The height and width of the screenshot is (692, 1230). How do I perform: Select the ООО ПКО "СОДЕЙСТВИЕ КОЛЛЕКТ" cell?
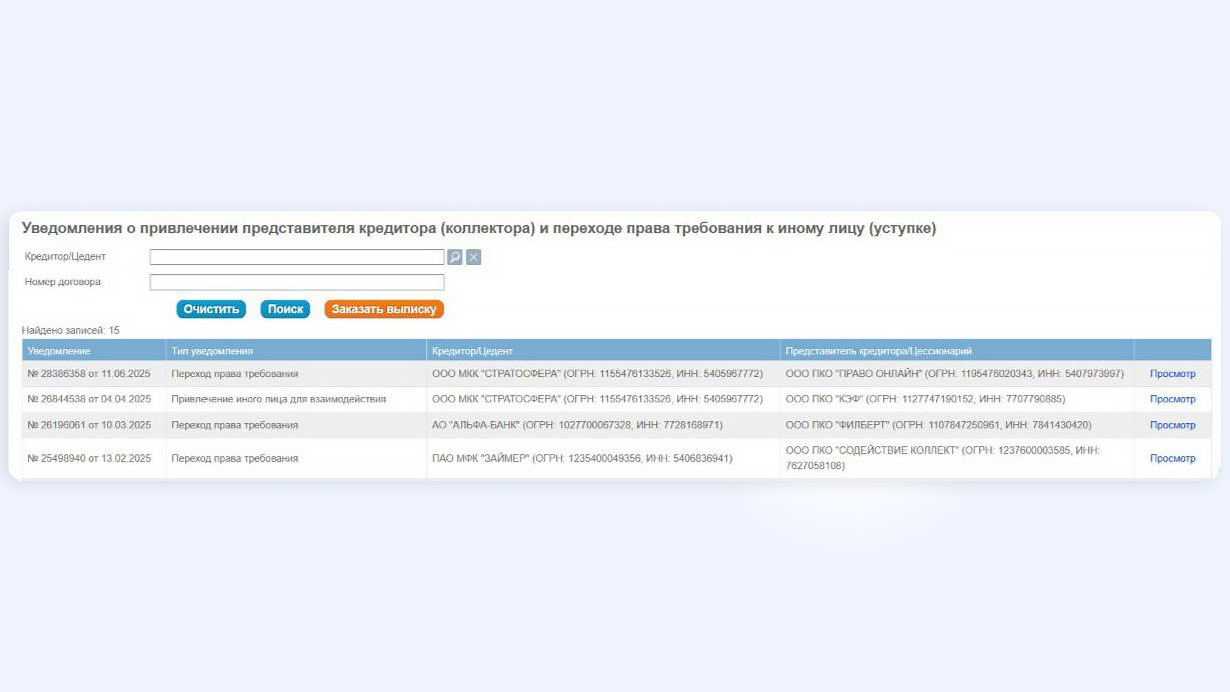(x=942, y=458)
